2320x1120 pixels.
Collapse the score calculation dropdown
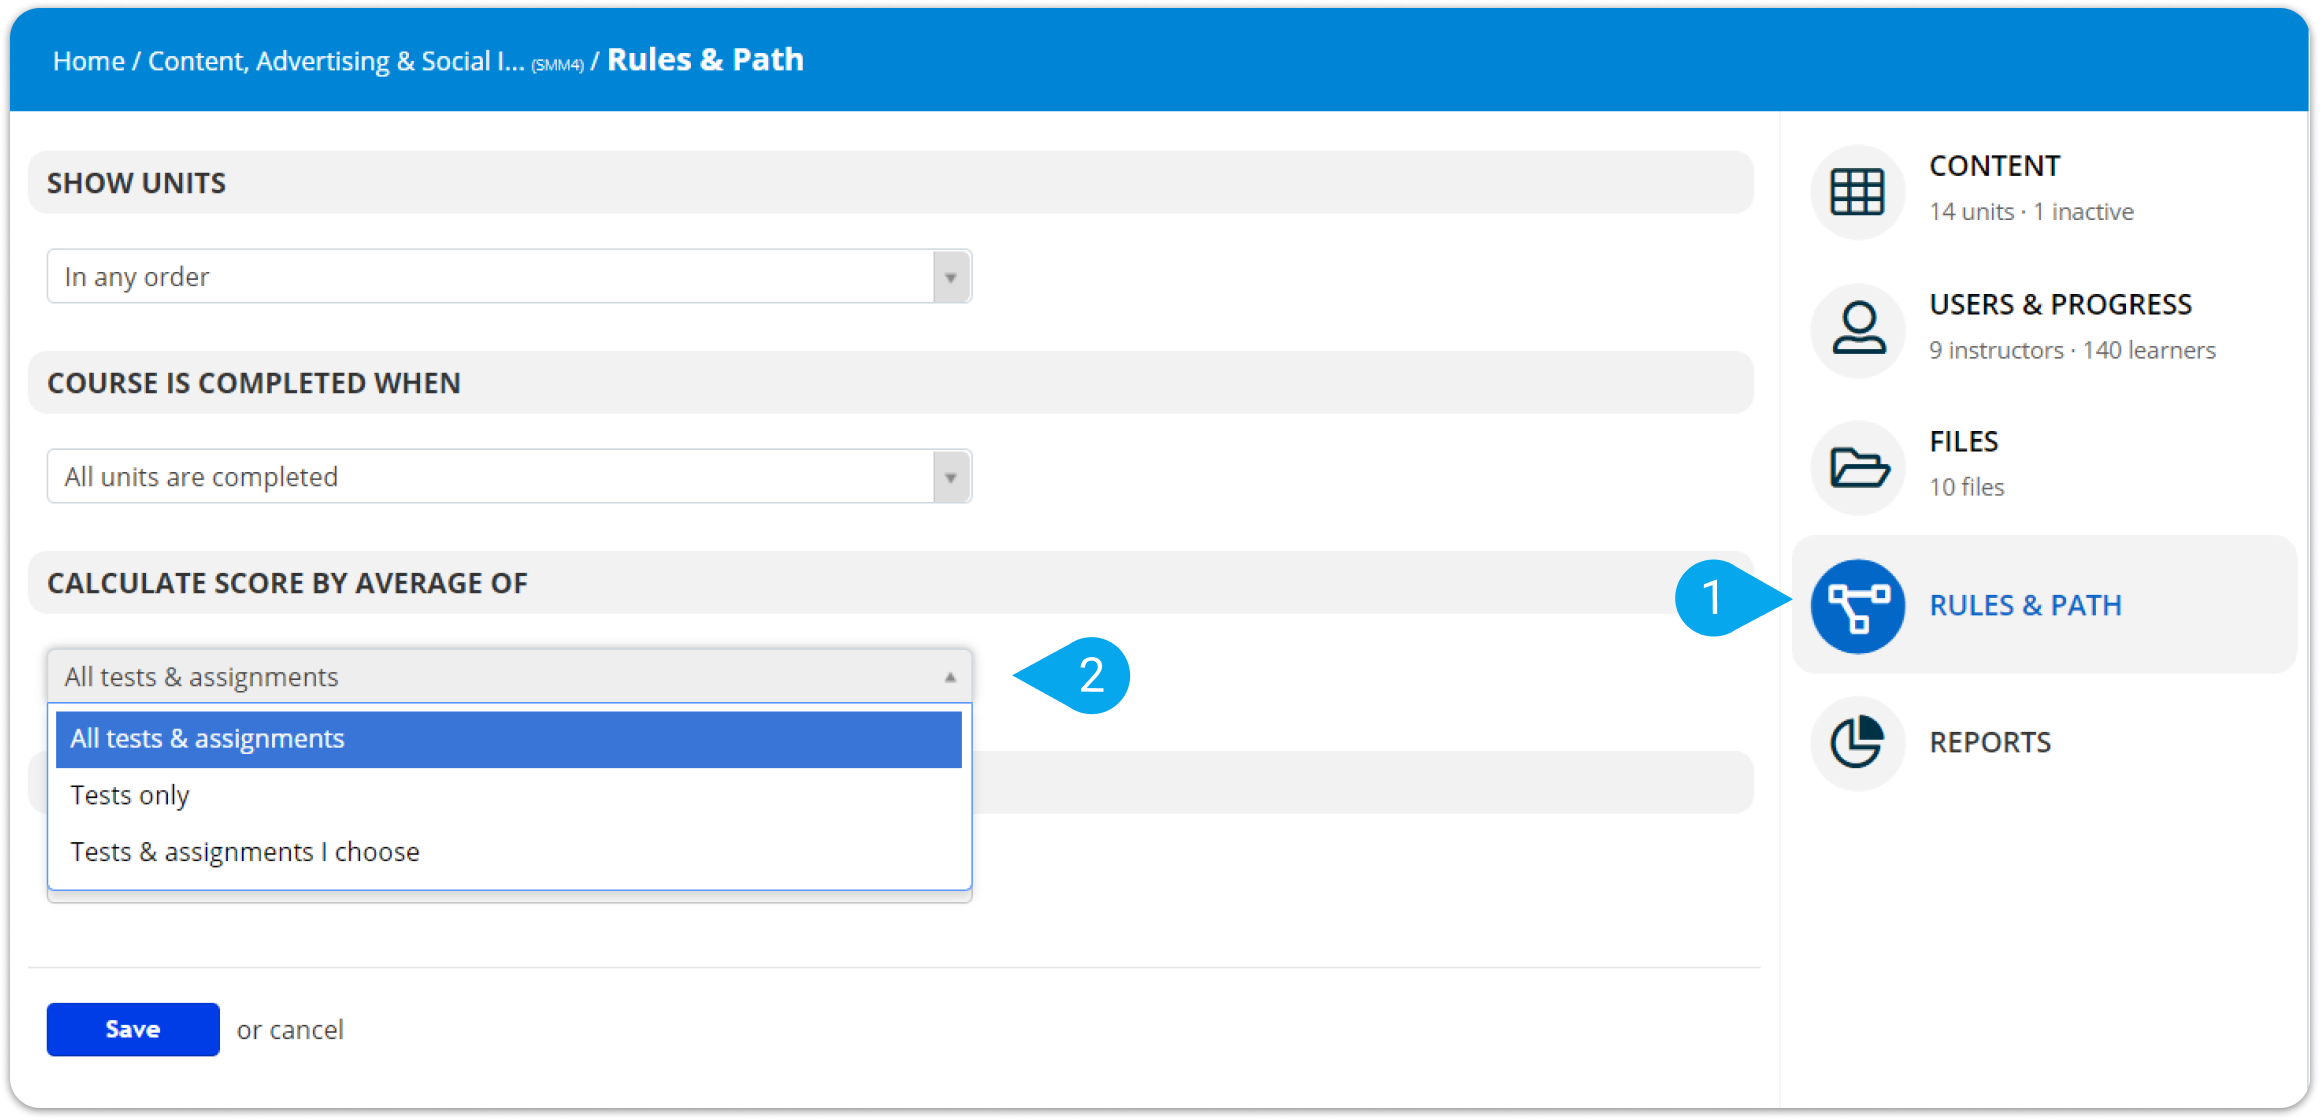point(509,677)
